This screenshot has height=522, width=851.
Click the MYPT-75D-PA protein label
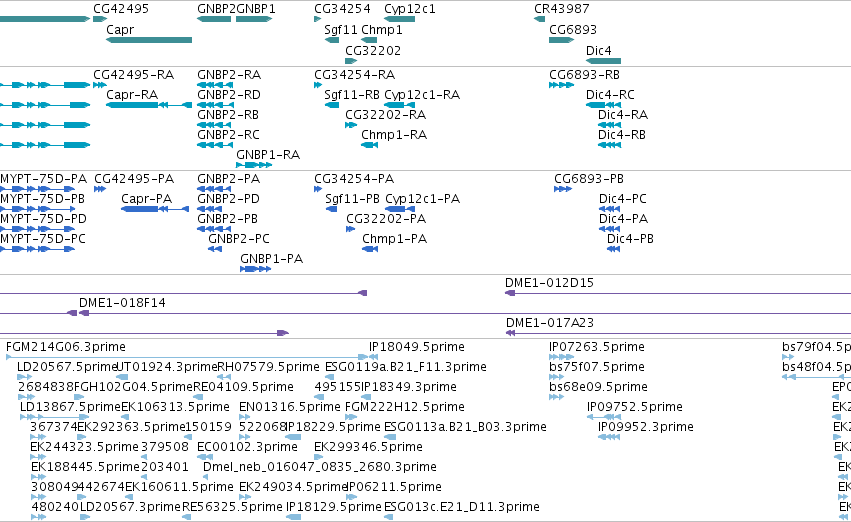[x=43, y=179]
